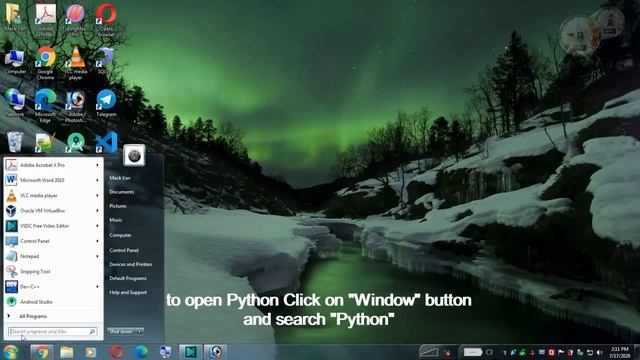Expand Microsoft Word 2010 jump list arrow
The height and width of the screenshot is (360, 640).
pyautogui.click(x=97, y=180)
